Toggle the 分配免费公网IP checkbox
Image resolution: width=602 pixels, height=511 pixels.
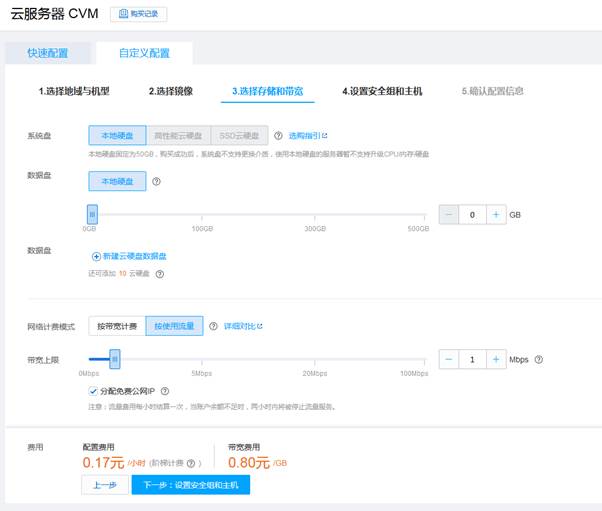(x=93, y=391)
